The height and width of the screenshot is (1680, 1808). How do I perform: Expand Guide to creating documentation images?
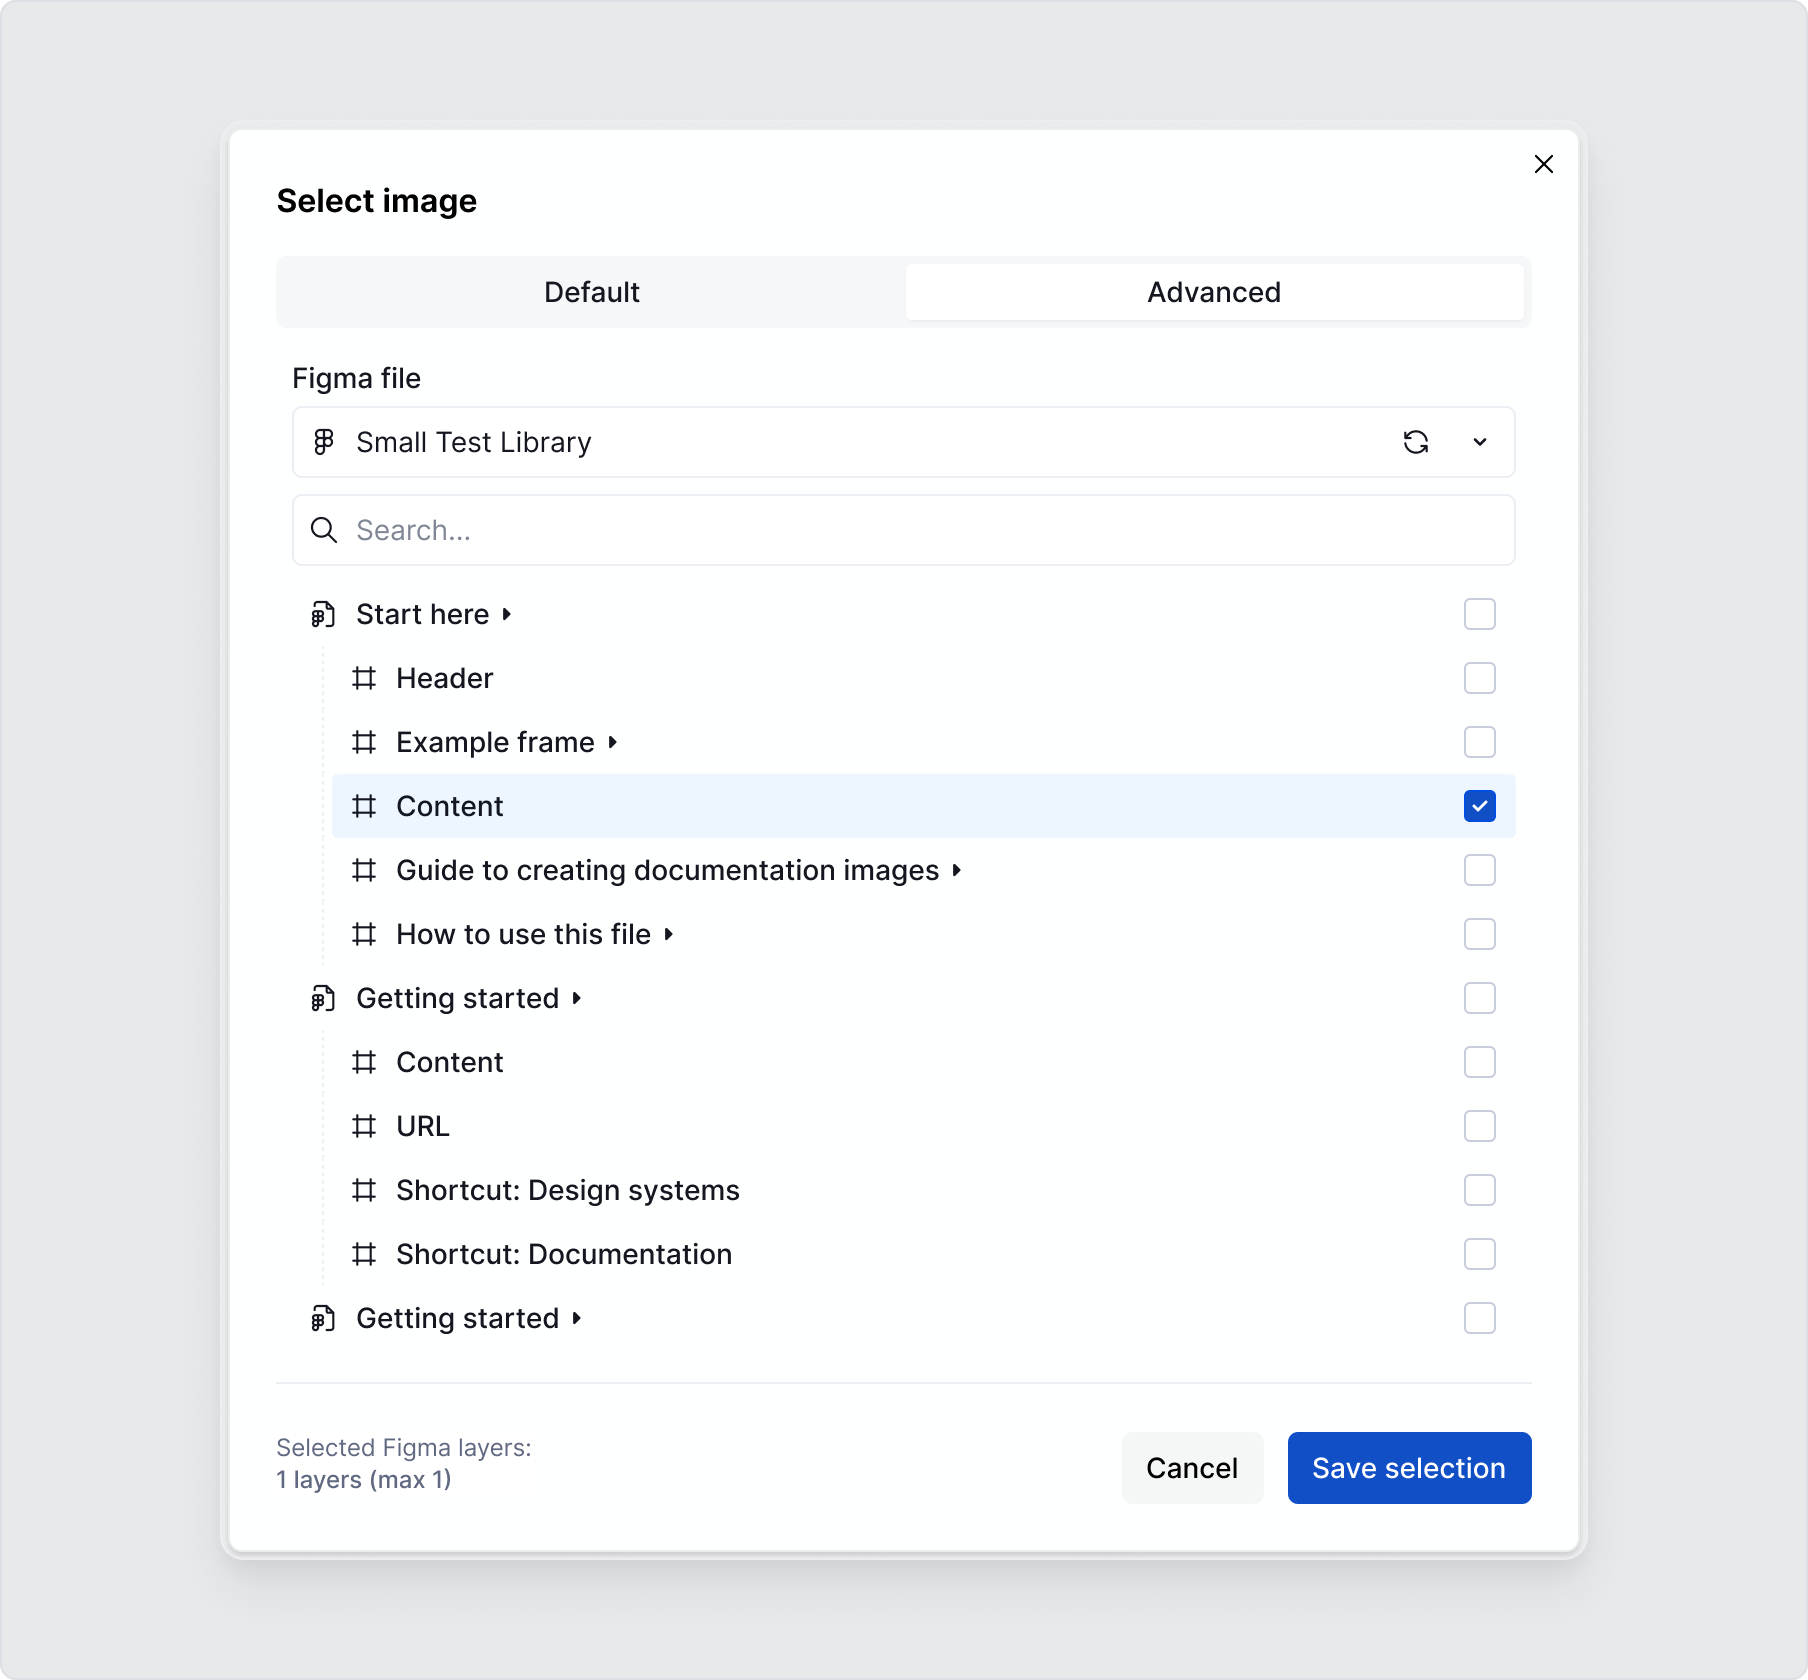point(956,870)
